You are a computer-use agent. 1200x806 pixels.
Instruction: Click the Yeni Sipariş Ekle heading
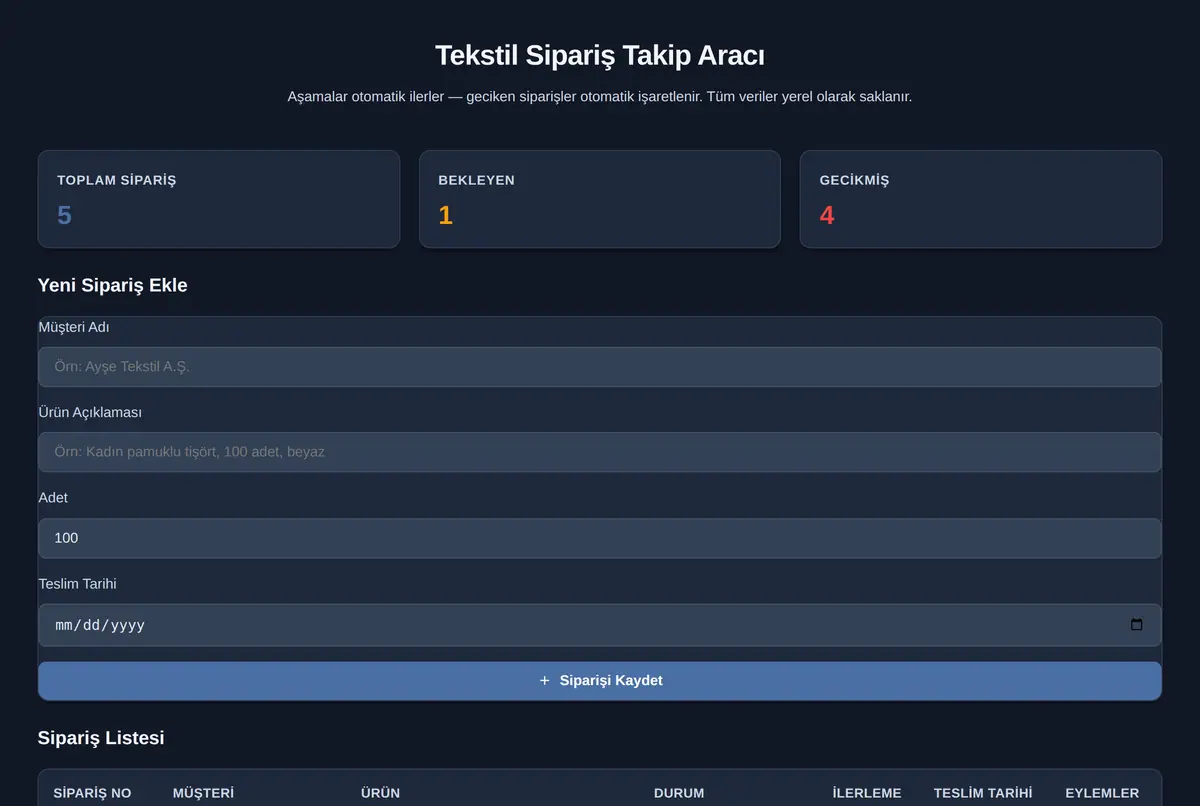[x=113, y=285]
